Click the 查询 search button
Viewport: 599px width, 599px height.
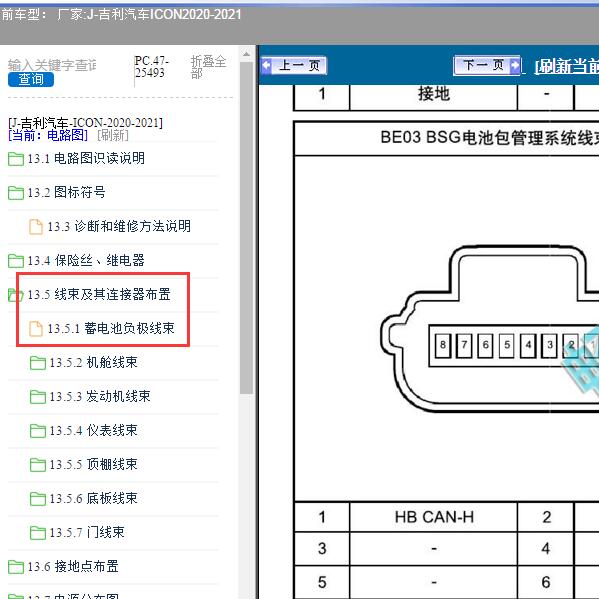click(x=31, y=79)
